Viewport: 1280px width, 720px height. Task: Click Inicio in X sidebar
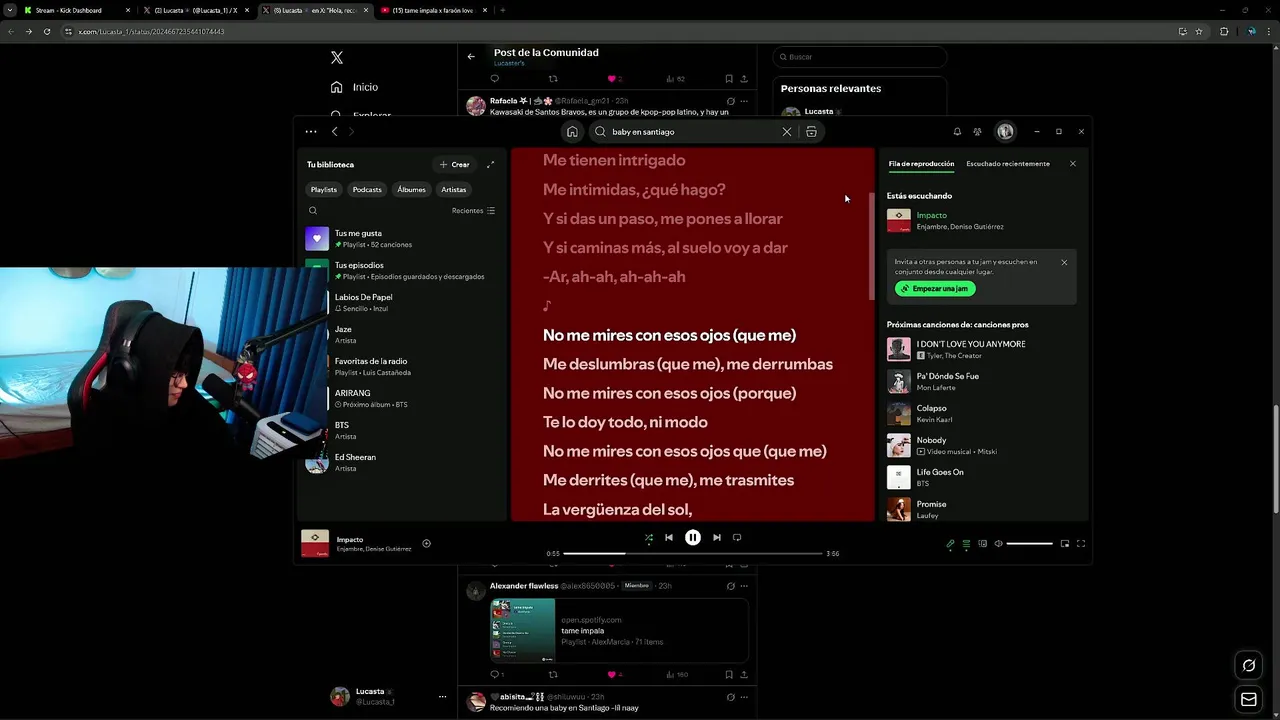tap(354, 87)
